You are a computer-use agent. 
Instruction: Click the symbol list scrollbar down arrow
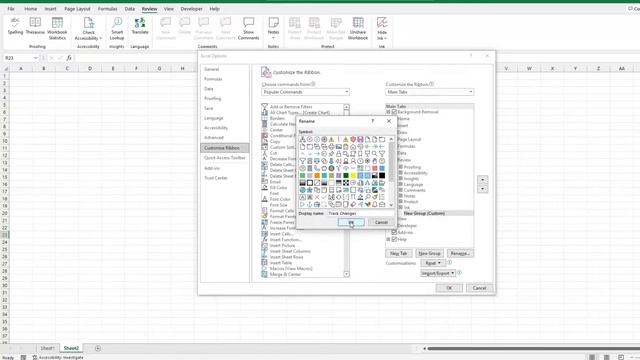391,205
